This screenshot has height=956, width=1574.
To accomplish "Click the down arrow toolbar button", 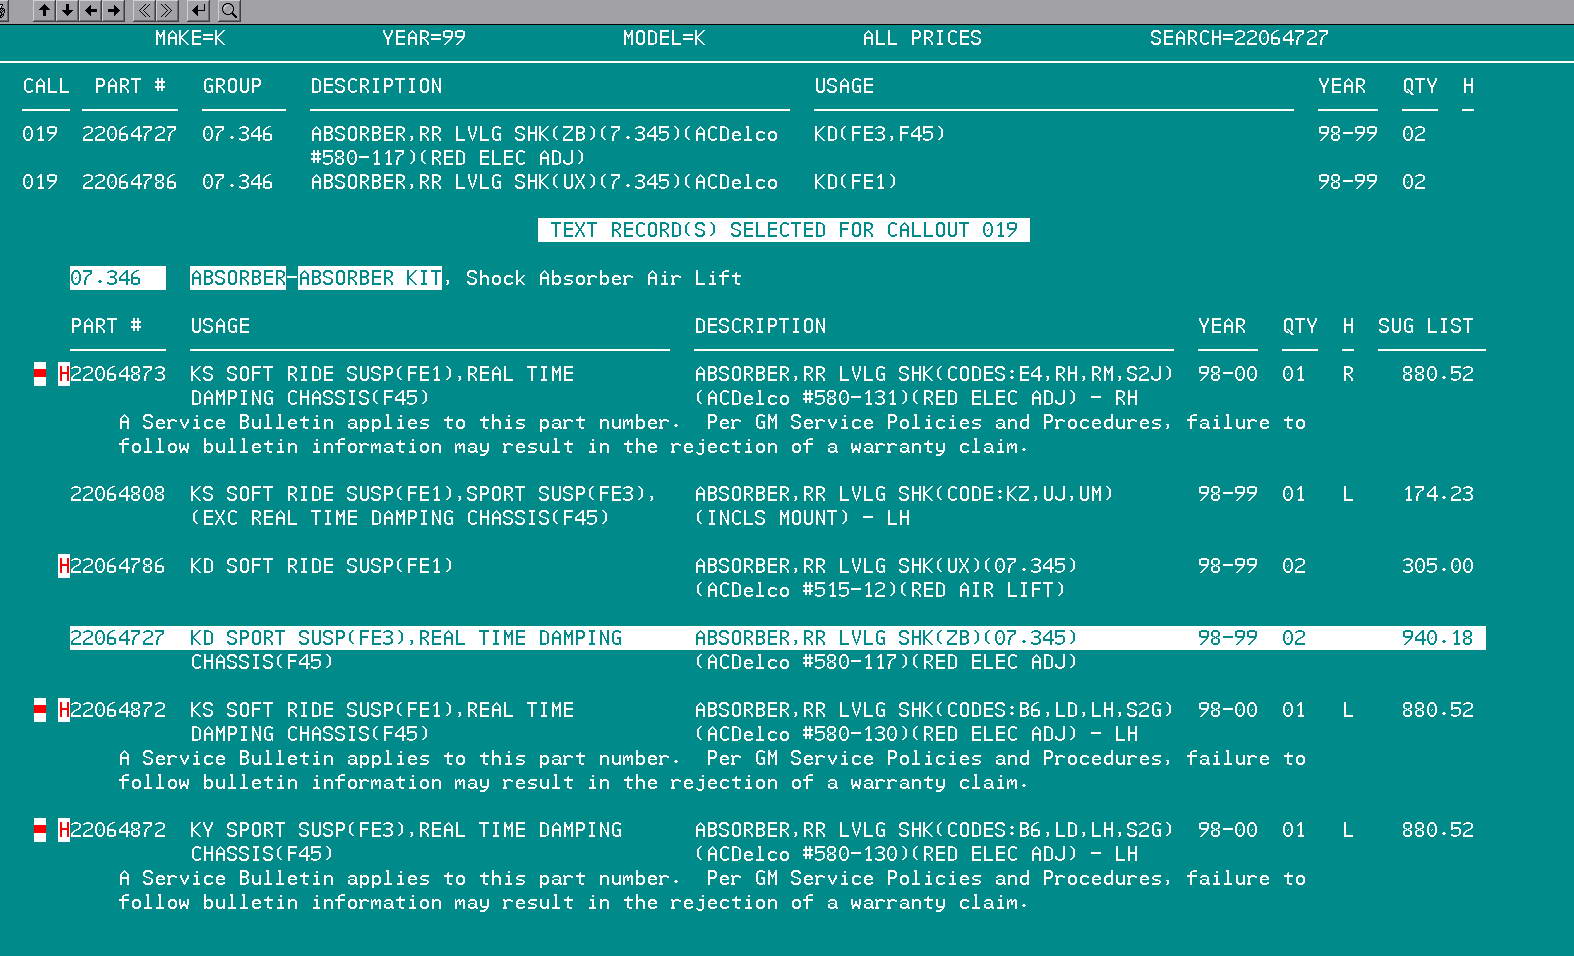I will click(x=67, y=11).
